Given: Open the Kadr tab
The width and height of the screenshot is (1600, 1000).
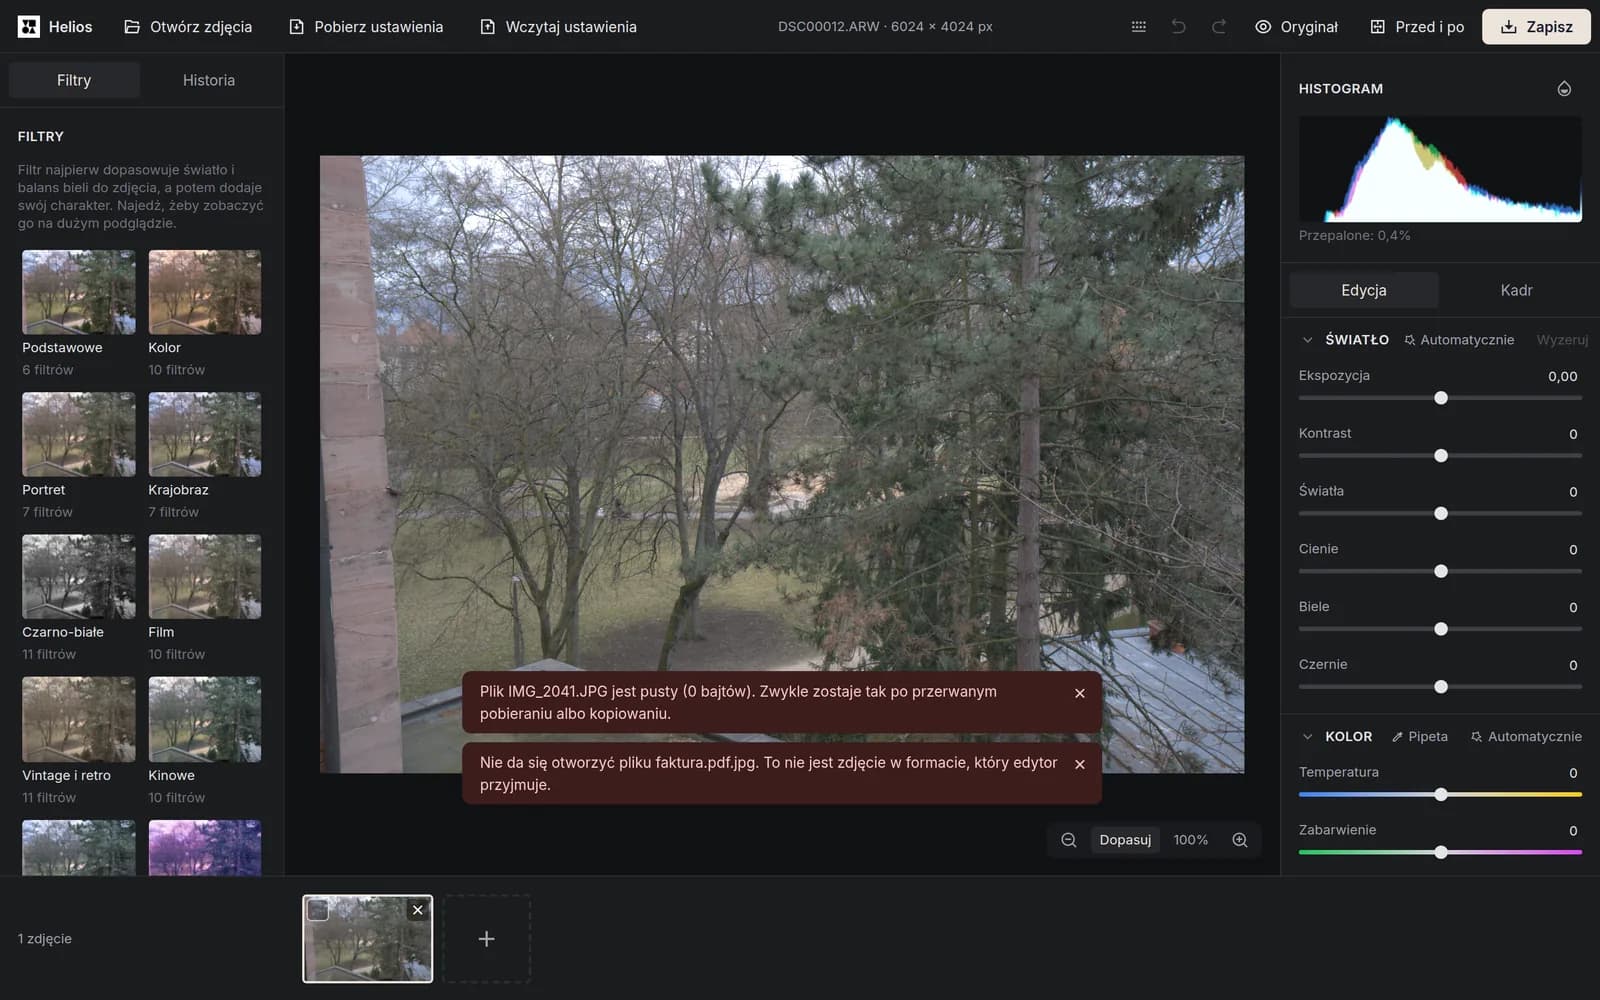Looking at the screenshot, I should coord(1516,290).
